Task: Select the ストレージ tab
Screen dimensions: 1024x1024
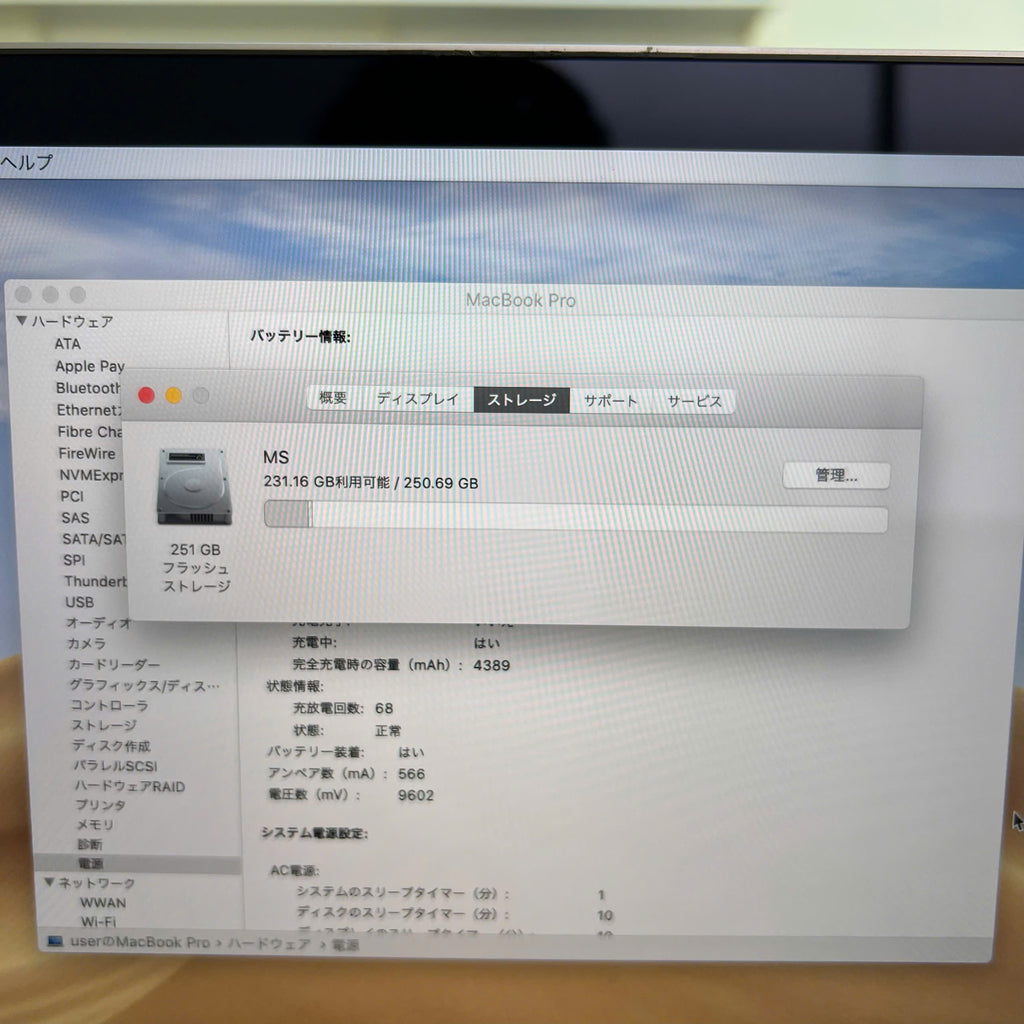Action: [x=521, y=400]
